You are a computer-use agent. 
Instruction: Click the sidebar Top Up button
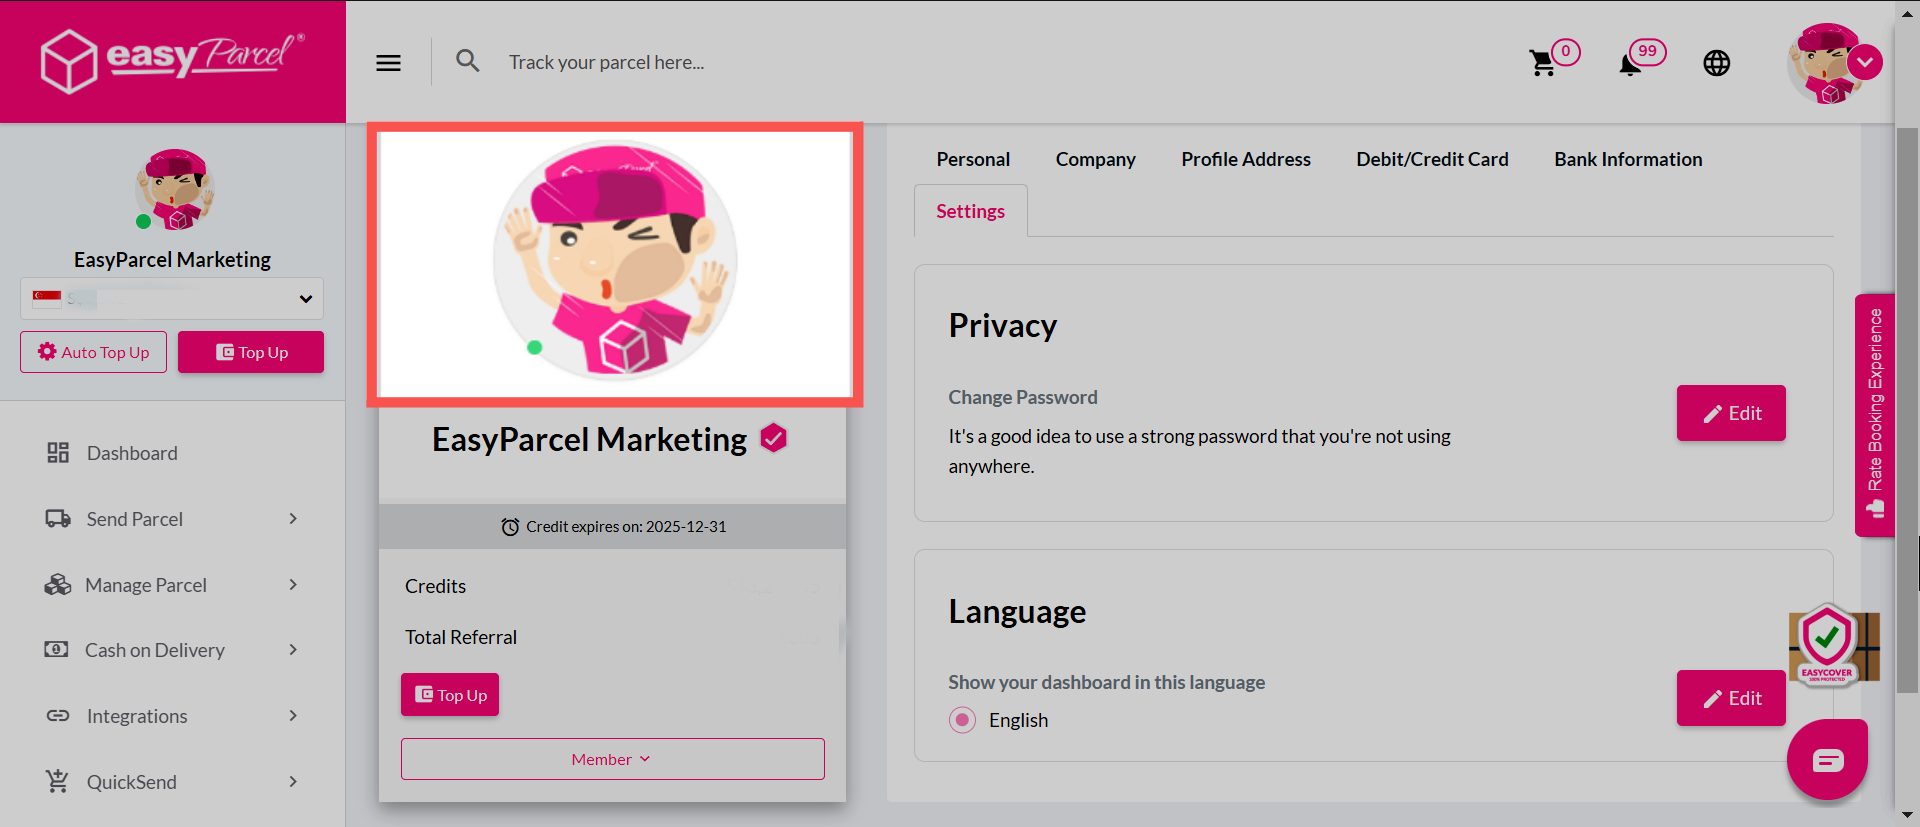tap(251, 352)
